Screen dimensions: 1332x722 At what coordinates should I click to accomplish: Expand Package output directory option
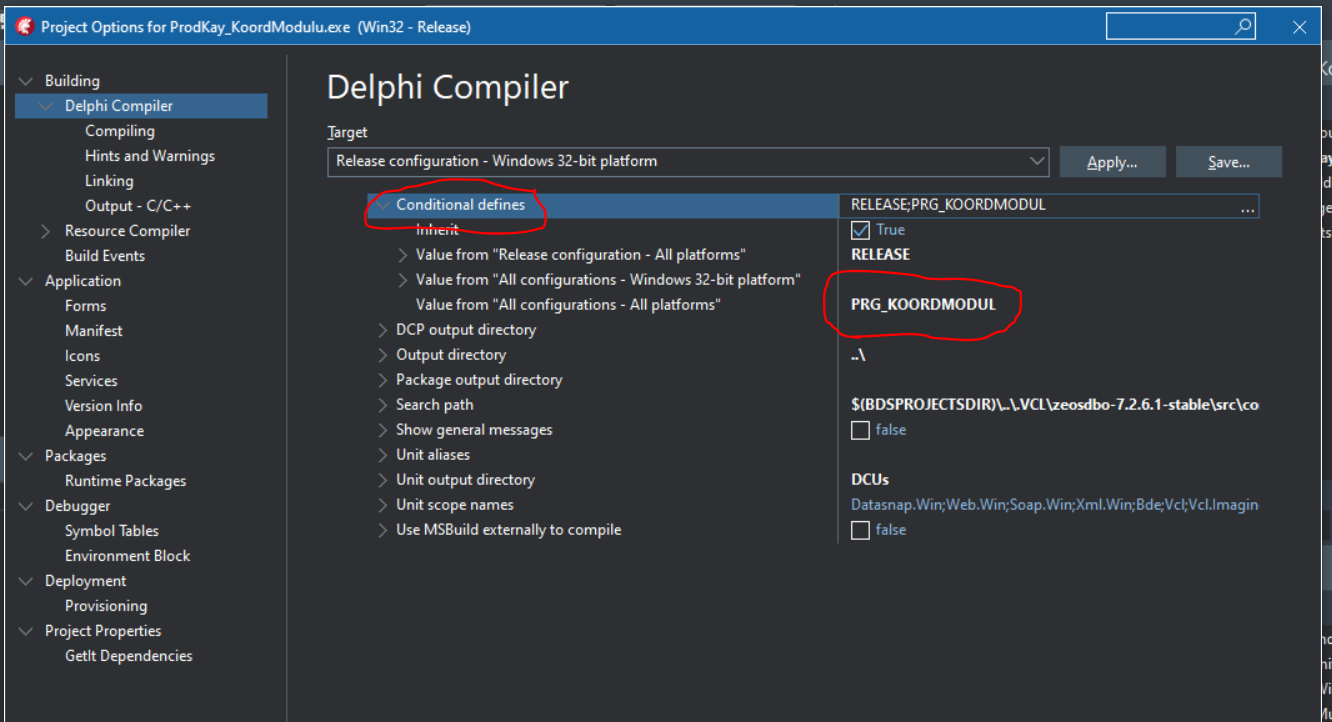(383, 380)
